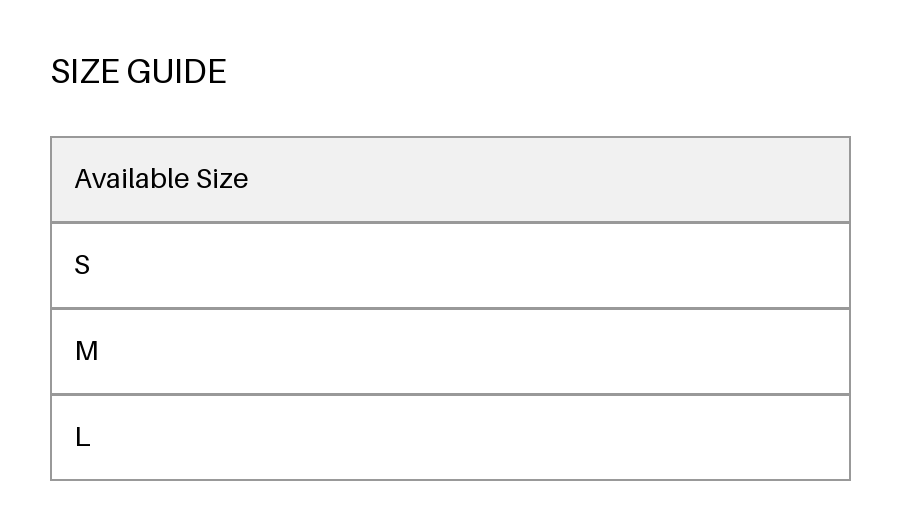900x530 pixels.
Task: Click the word Available in the header
Action: click(x=132, y=179)
